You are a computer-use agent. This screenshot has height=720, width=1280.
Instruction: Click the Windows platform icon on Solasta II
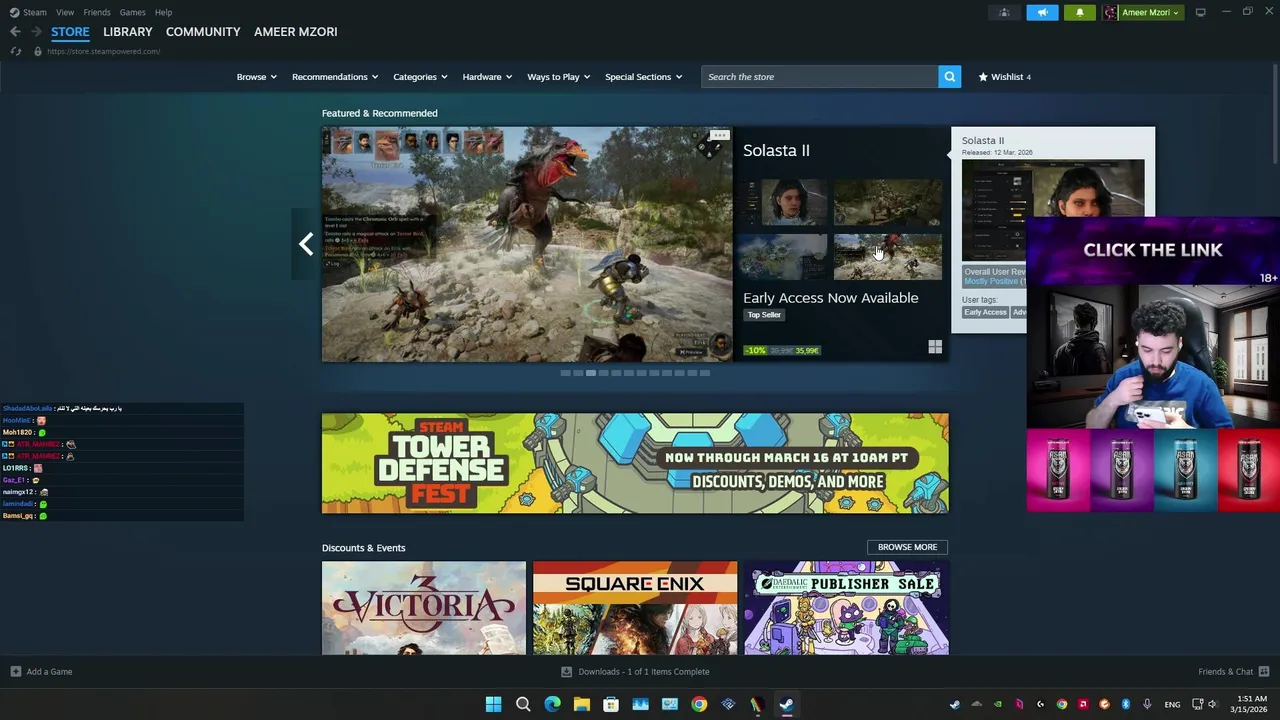pos(935,347)
